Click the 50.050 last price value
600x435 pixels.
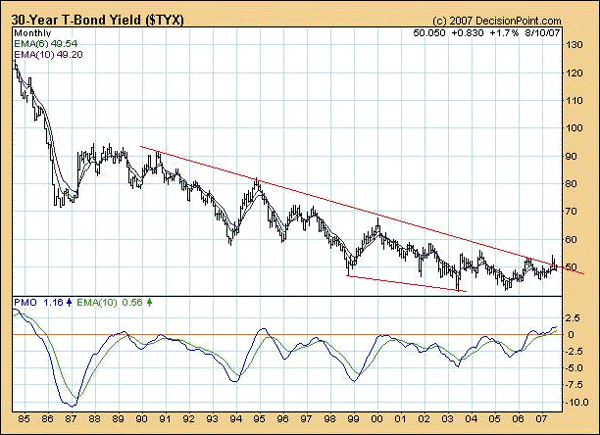pyautogui.click(x=429, y=33)
